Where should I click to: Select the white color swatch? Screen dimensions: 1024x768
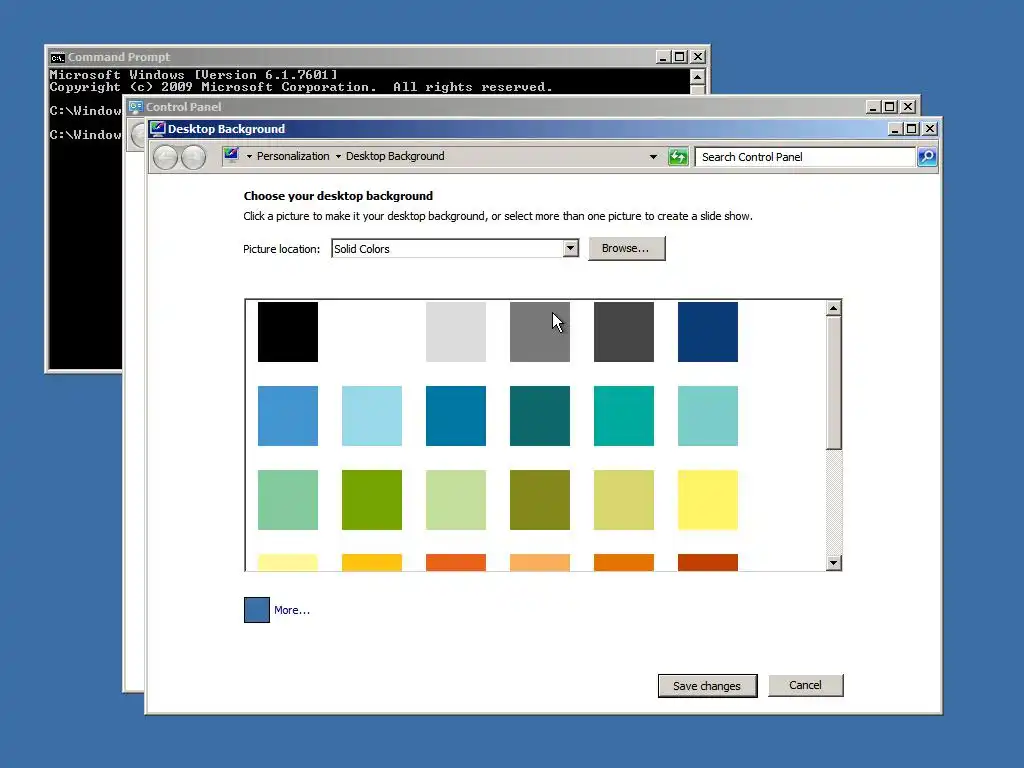click(x=372, y=332)
